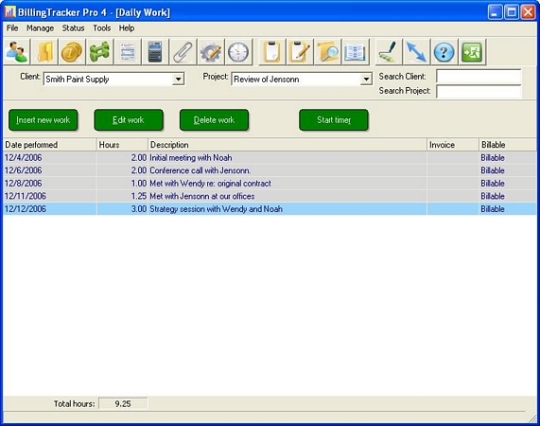This screenshot has width=540, height=426.
Task: Open the File menu
Action: coord(12,28)
